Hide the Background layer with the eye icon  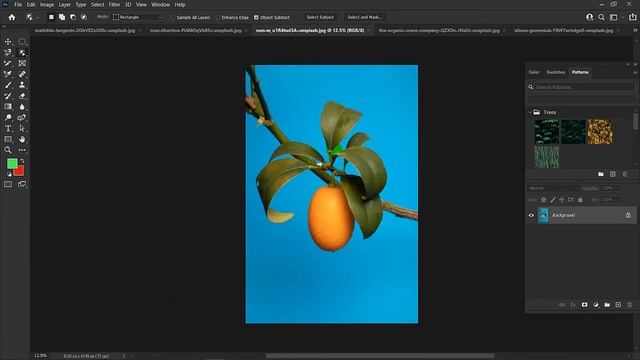click(531, 215)
